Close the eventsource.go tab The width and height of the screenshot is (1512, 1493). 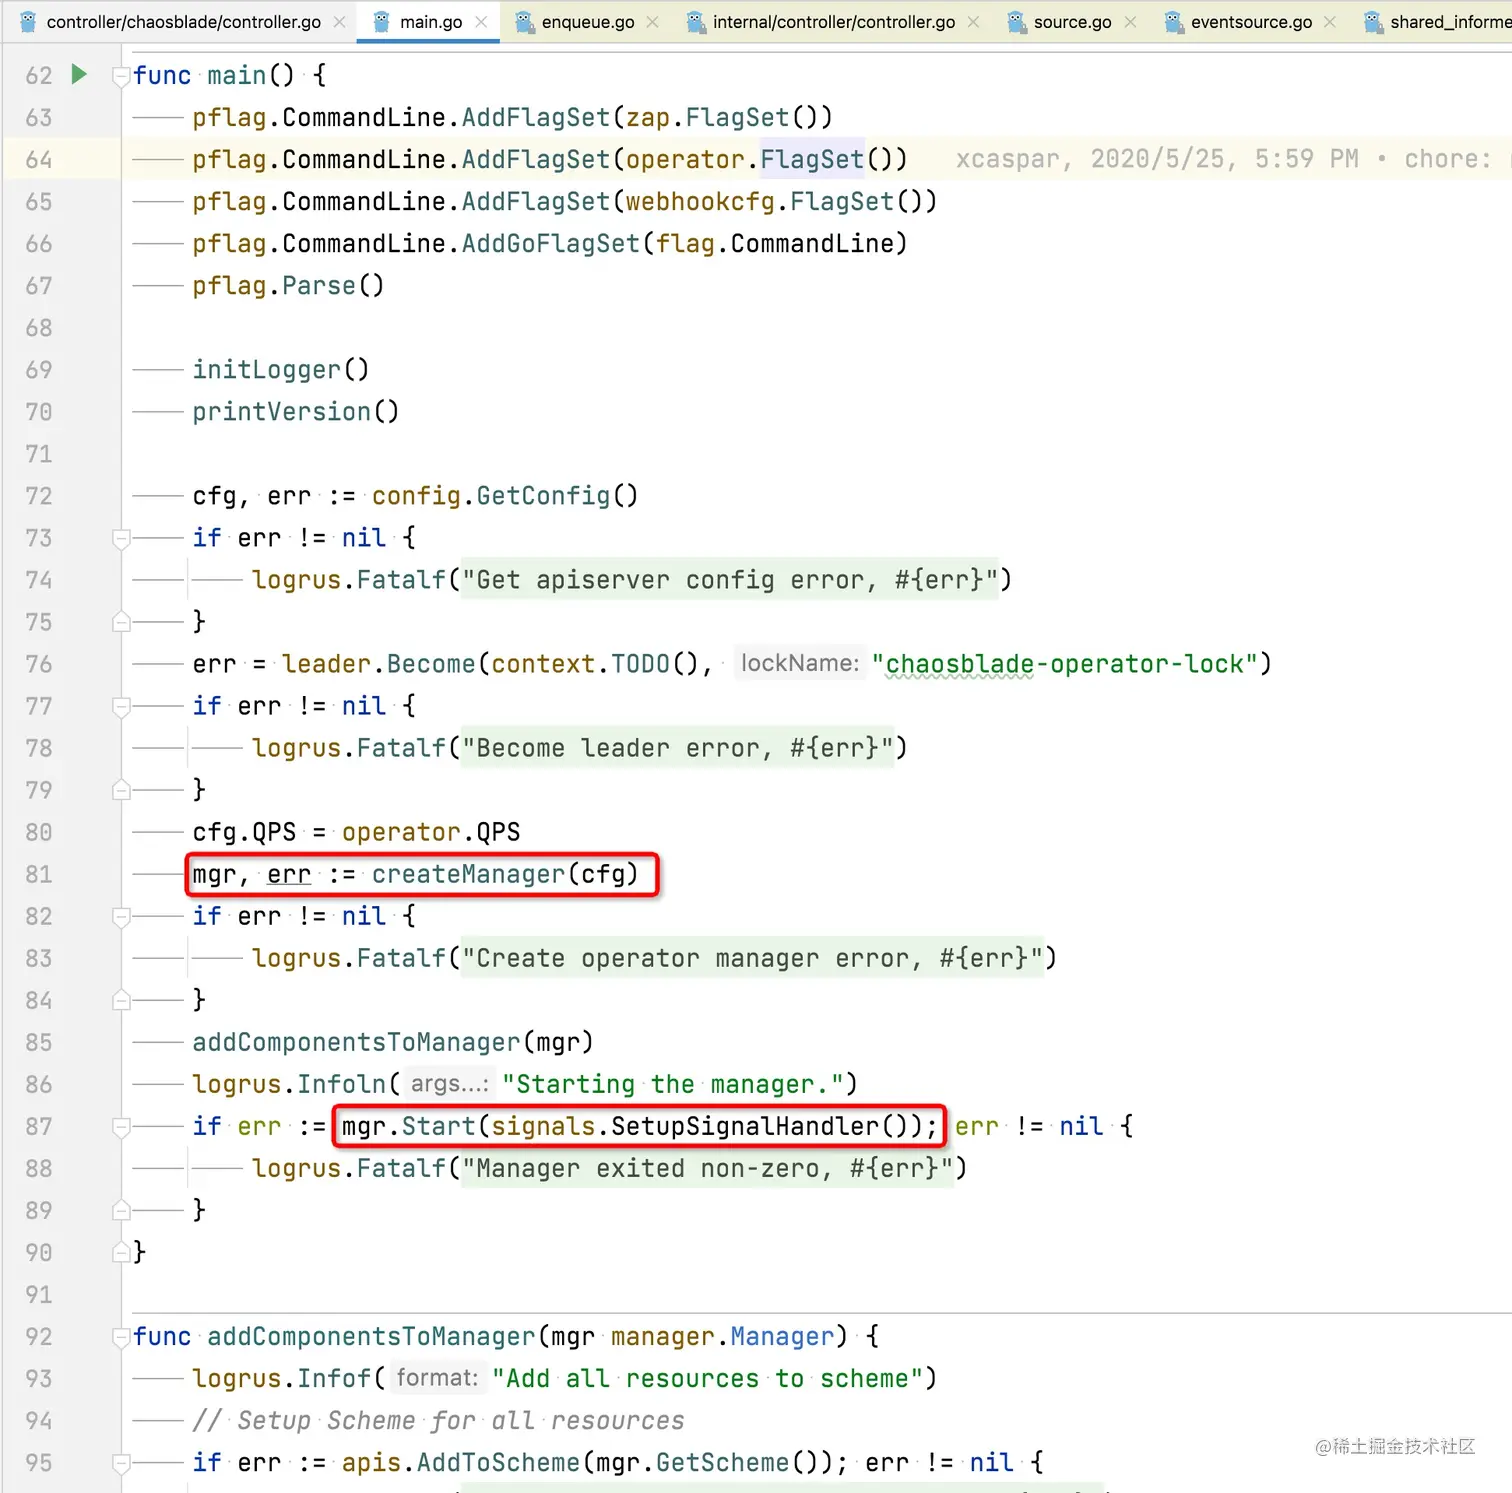[x=1329, y=22]
